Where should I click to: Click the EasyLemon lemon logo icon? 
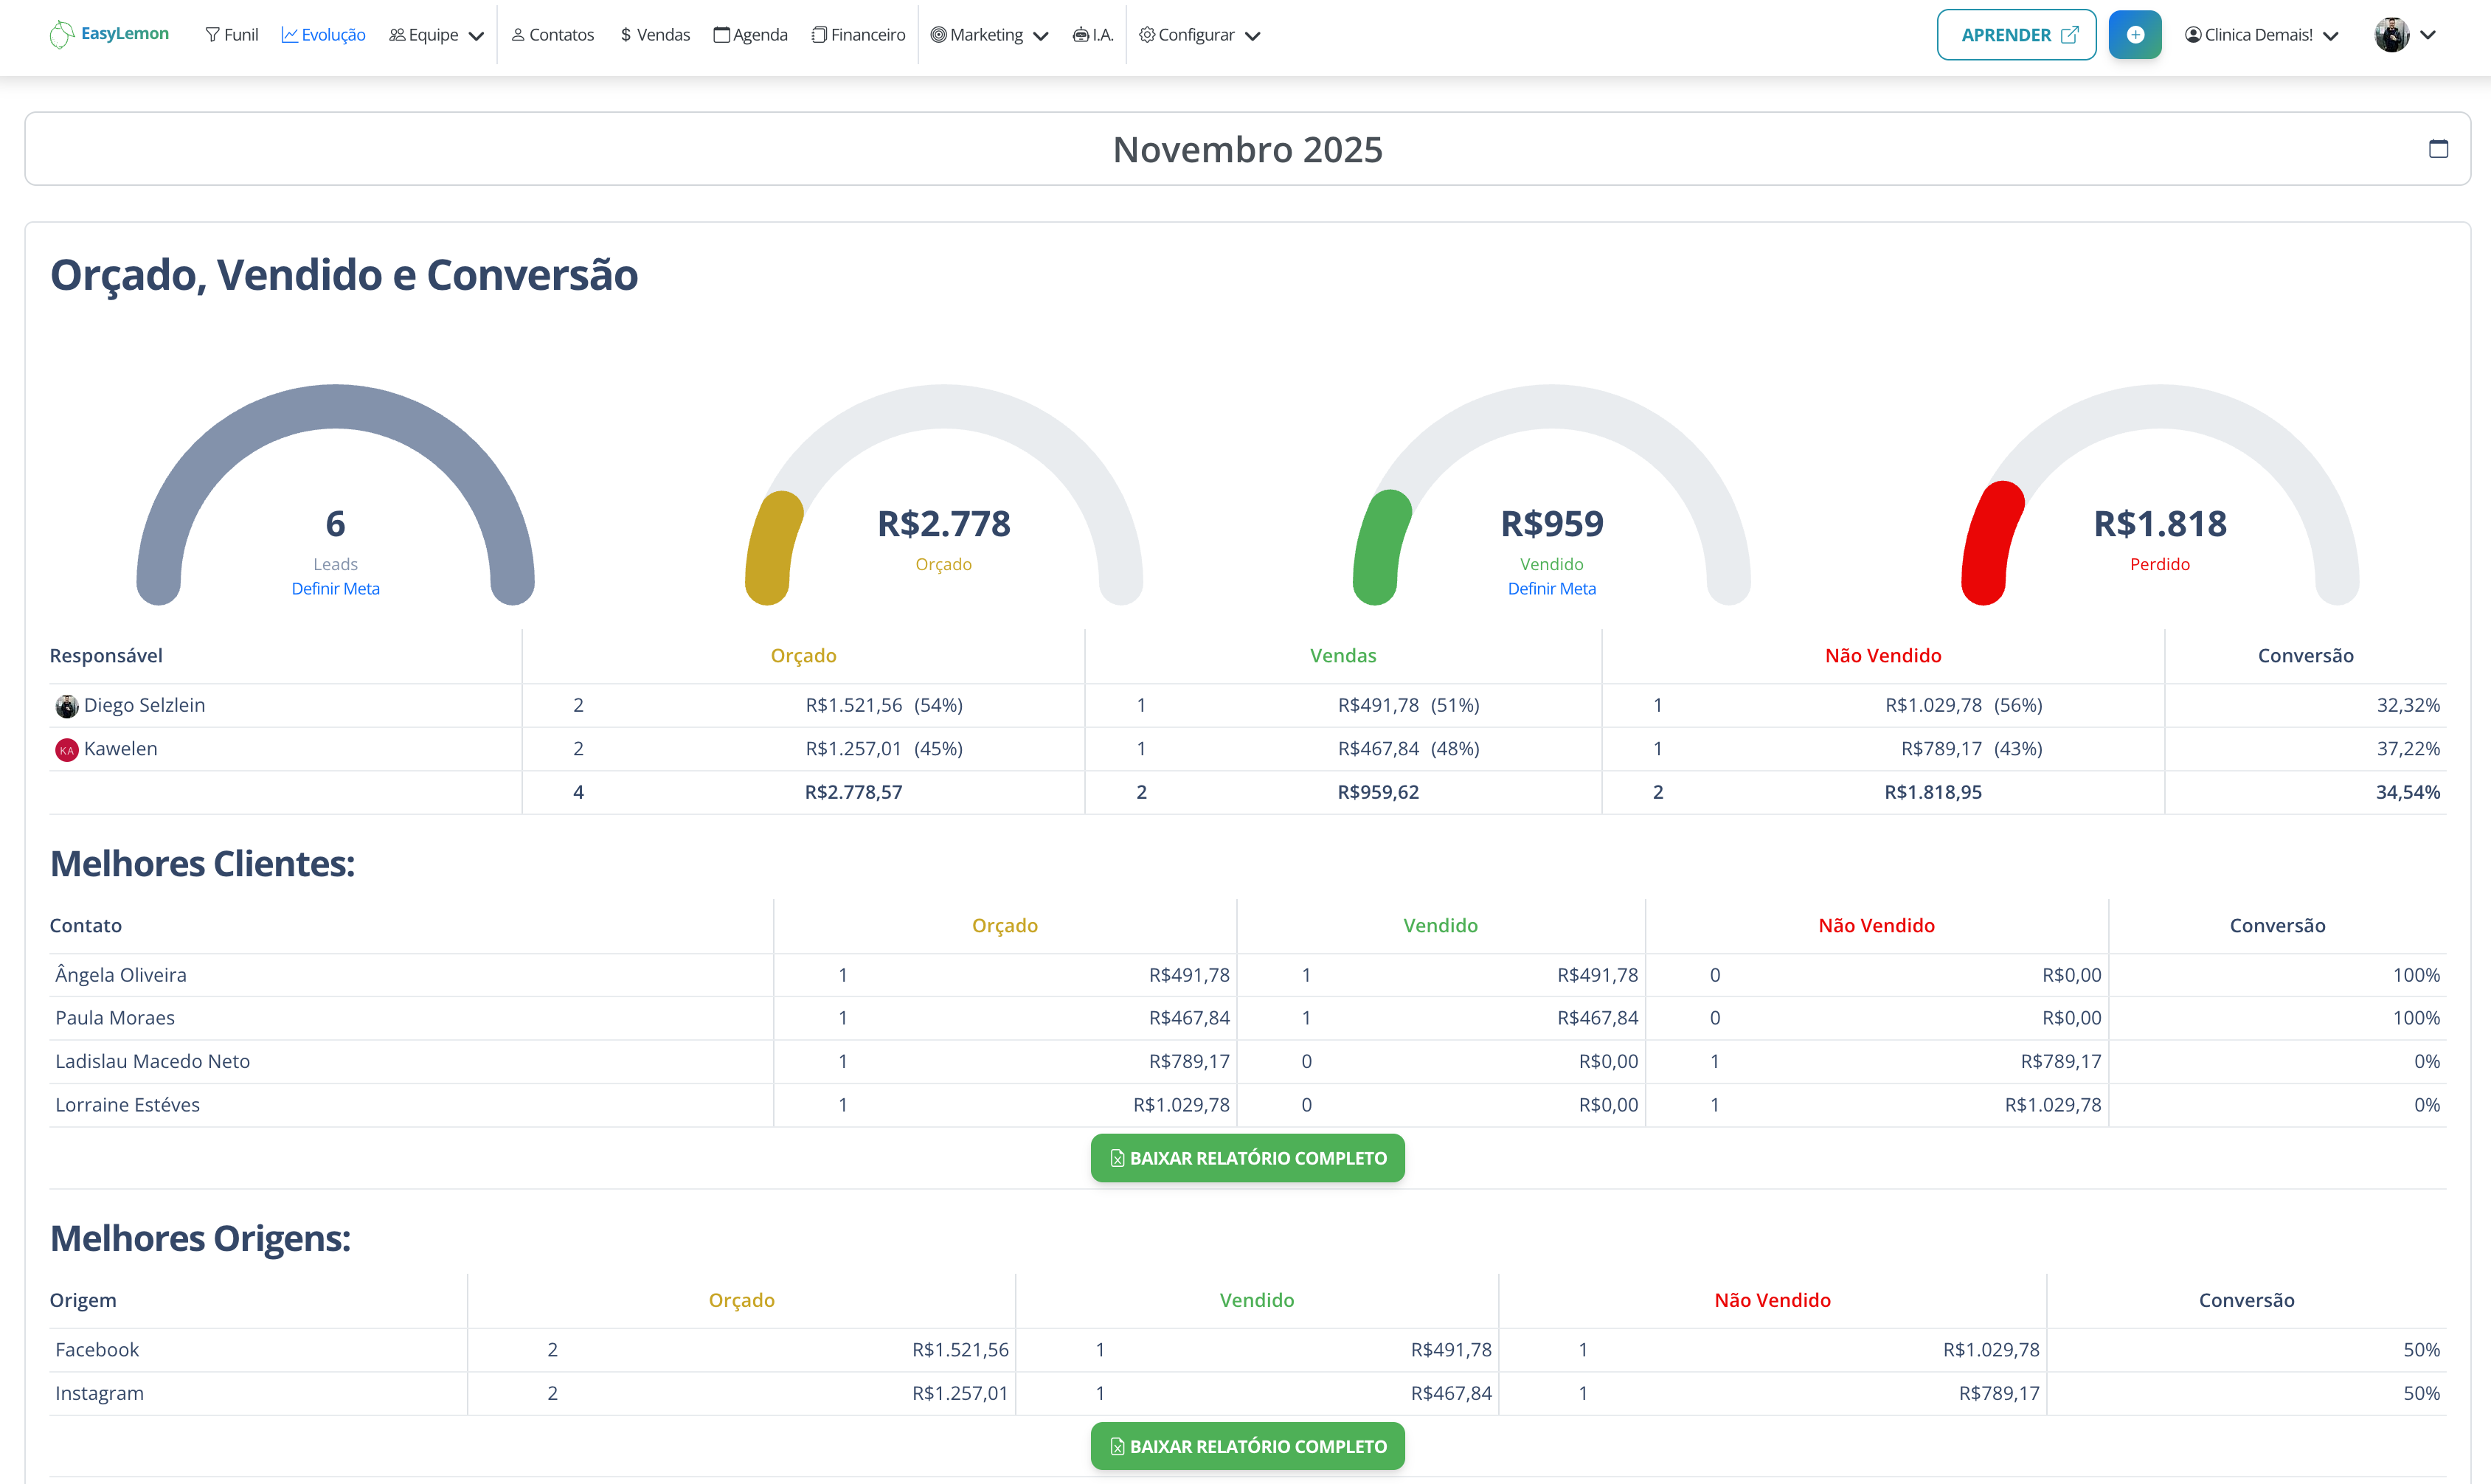coord(61,35)
